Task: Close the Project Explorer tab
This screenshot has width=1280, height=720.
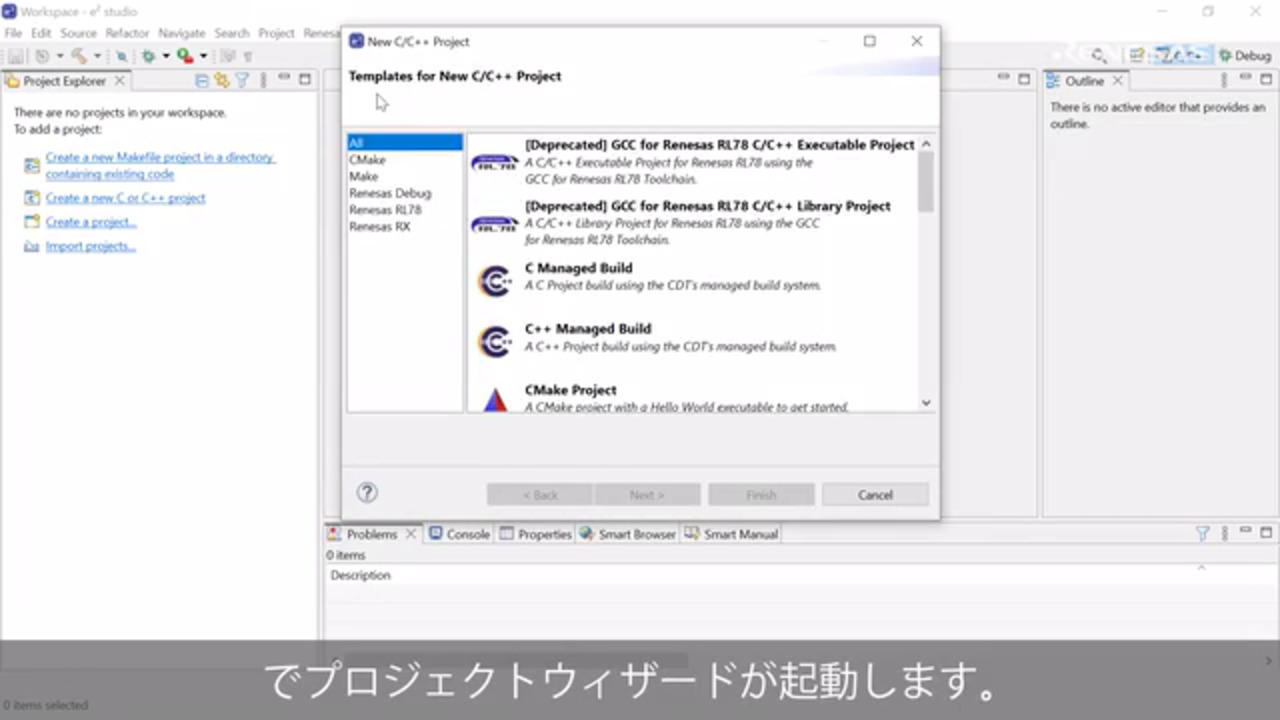Action: [x=119, y=81]
